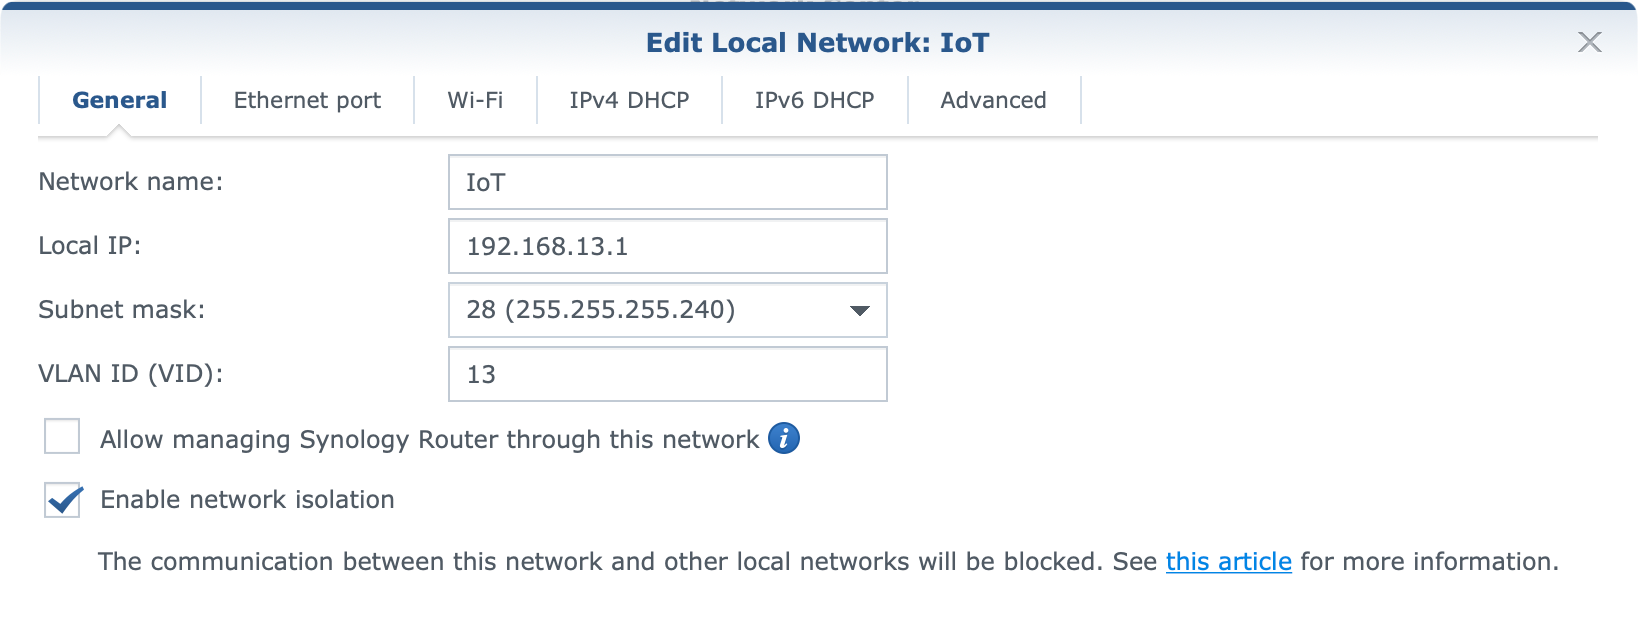Focus the Local IP field
The height and width of the screenshot is (618, 1638).
coord(667,246)
